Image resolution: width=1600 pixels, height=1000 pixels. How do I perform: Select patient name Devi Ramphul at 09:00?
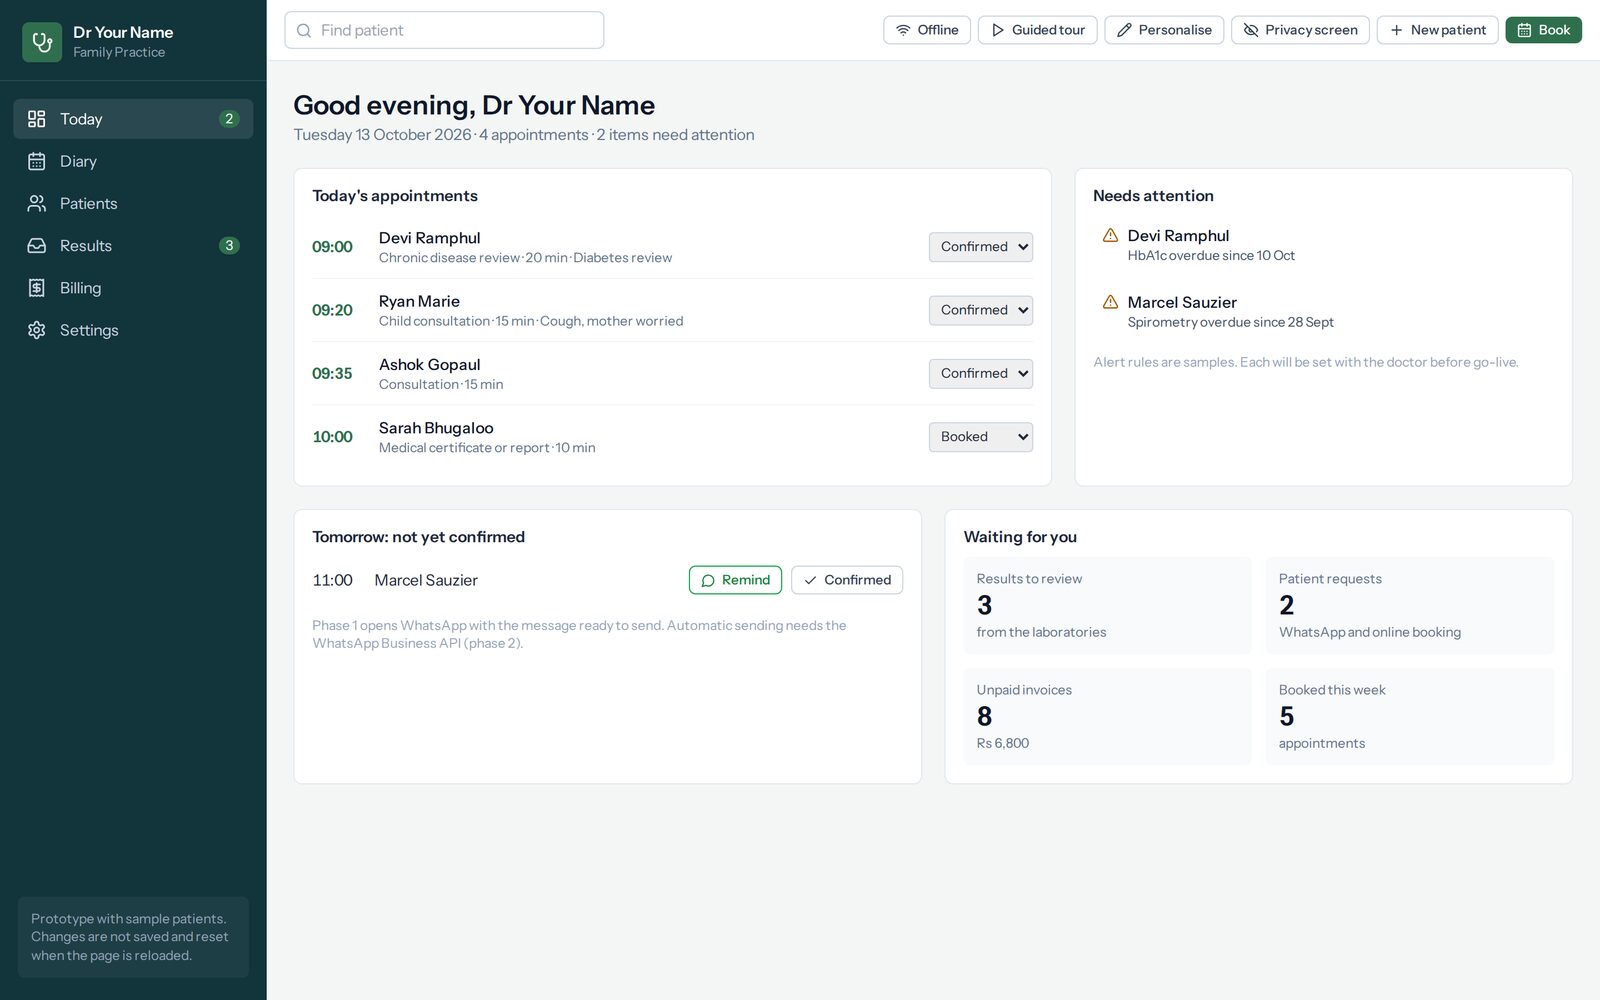click(x=429, y=238)
